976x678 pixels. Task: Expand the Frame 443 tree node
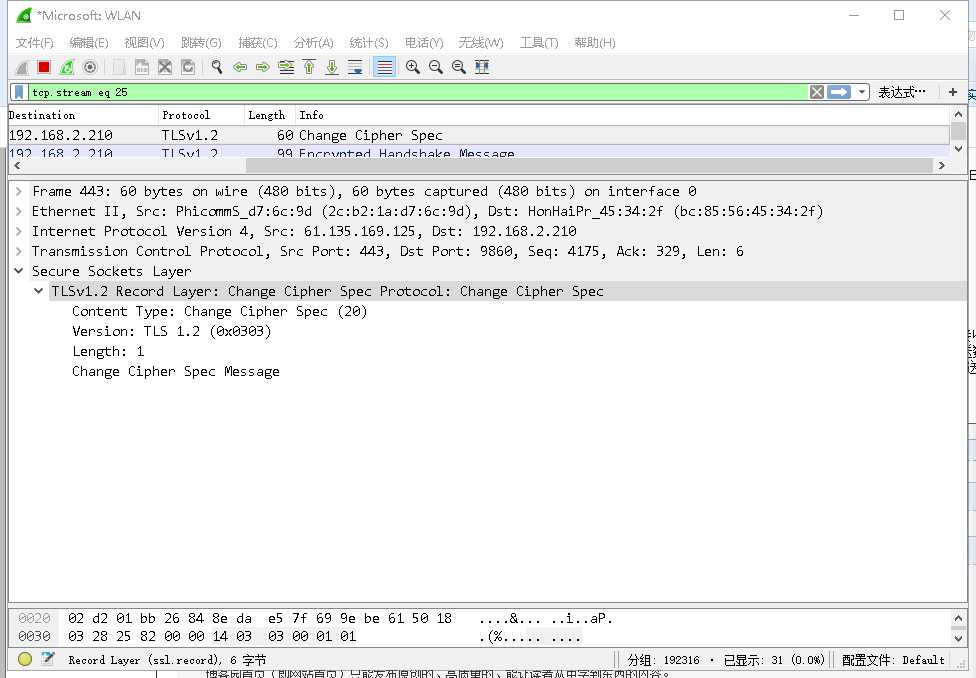pos(19,191)
